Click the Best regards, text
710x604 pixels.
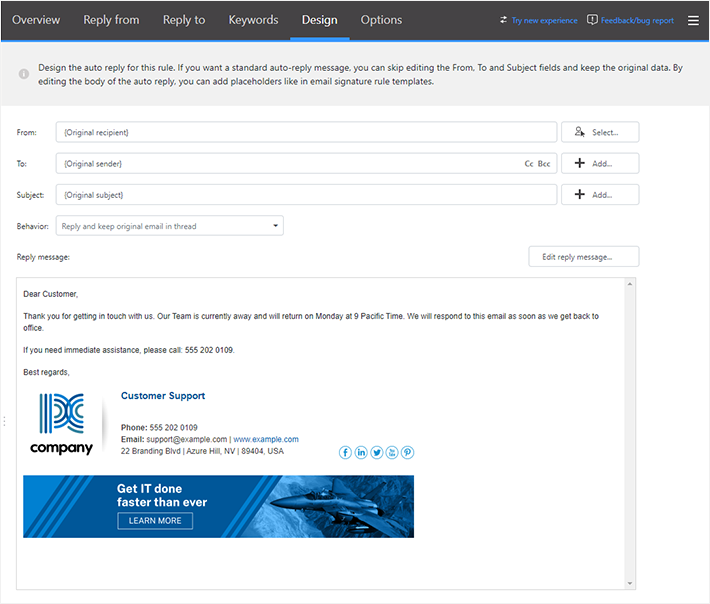click(x=46, y=372)
